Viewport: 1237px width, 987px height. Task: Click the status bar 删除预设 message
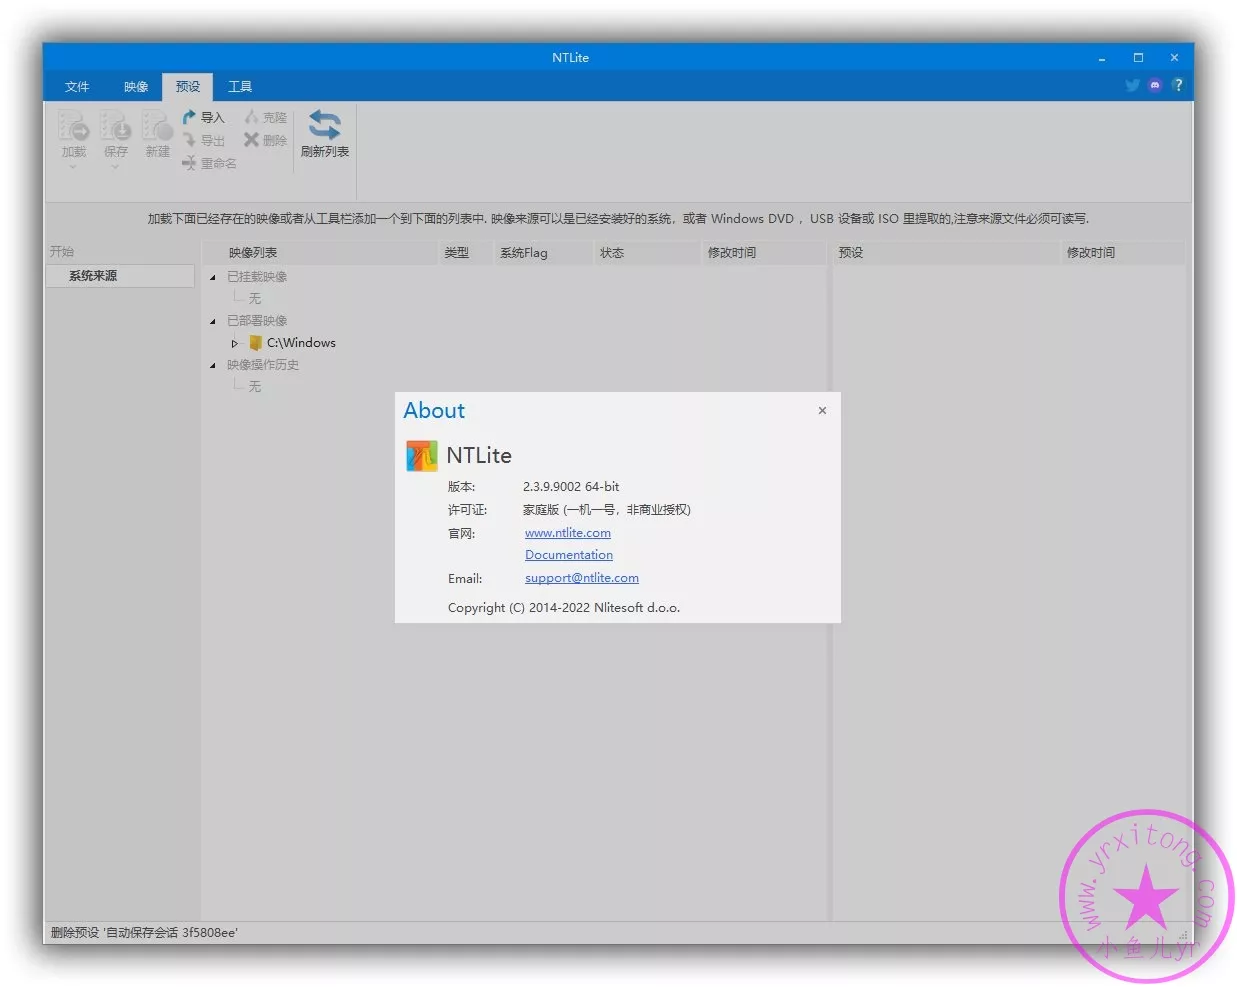tap(144, 933)
